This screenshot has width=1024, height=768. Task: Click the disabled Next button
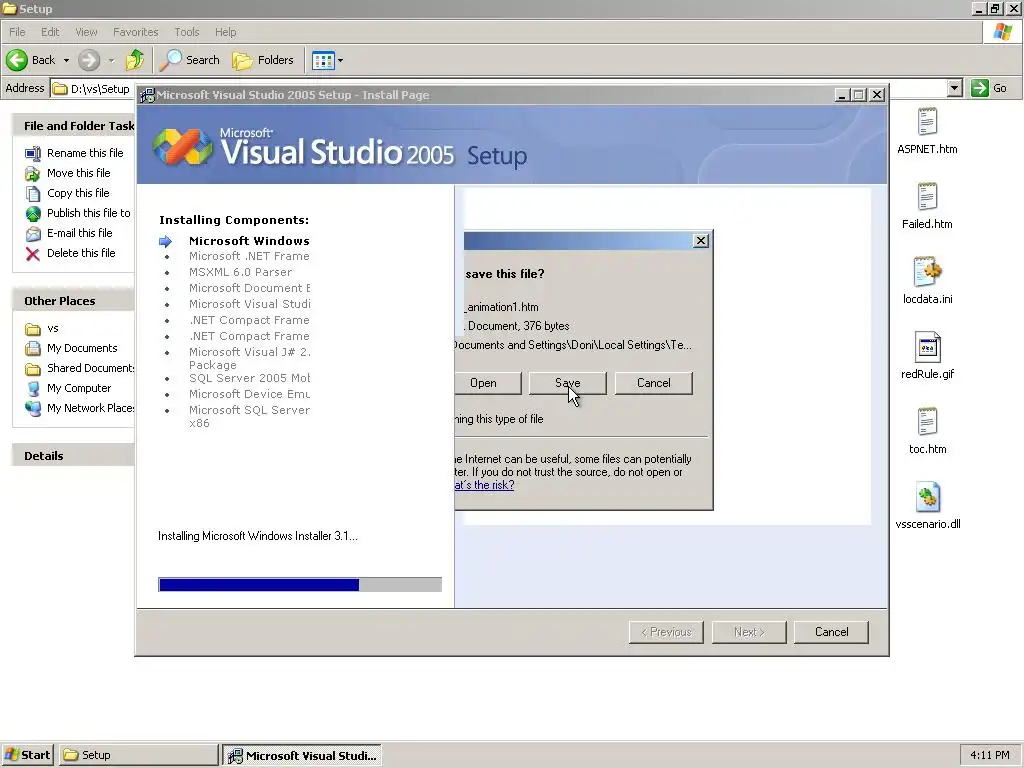coord(749,632)
